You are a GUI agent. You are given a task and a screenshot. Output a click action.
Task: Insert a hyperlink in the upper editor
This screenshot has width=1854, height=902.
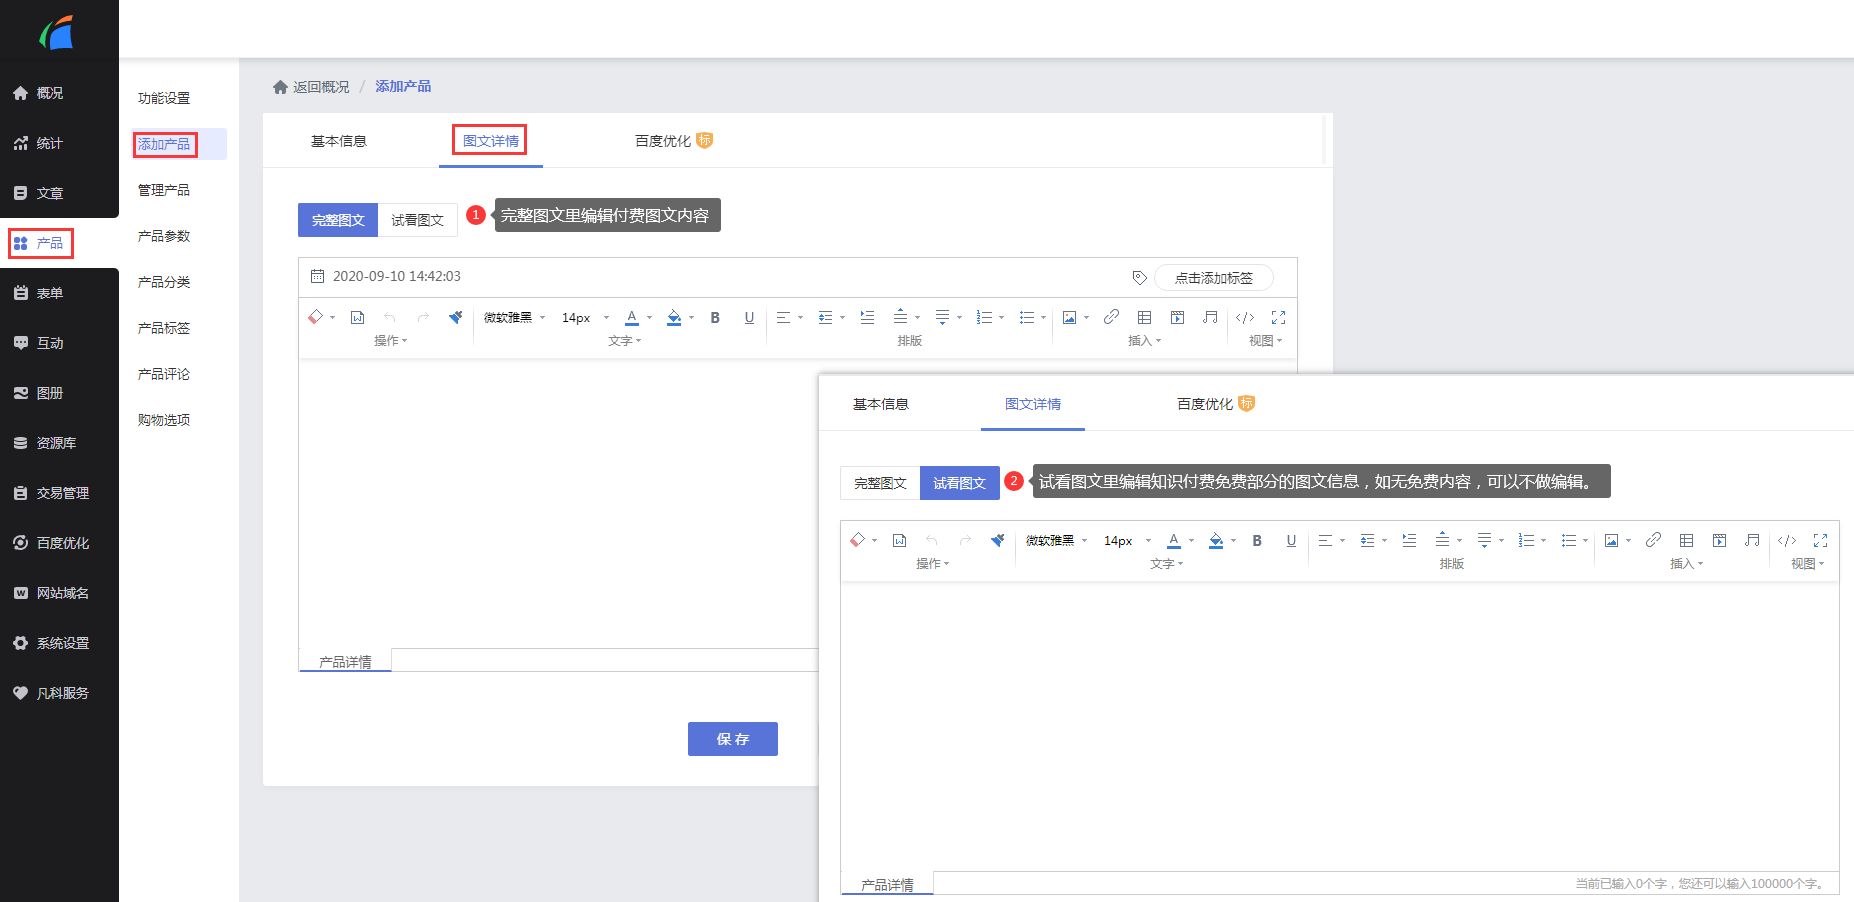1111,317
